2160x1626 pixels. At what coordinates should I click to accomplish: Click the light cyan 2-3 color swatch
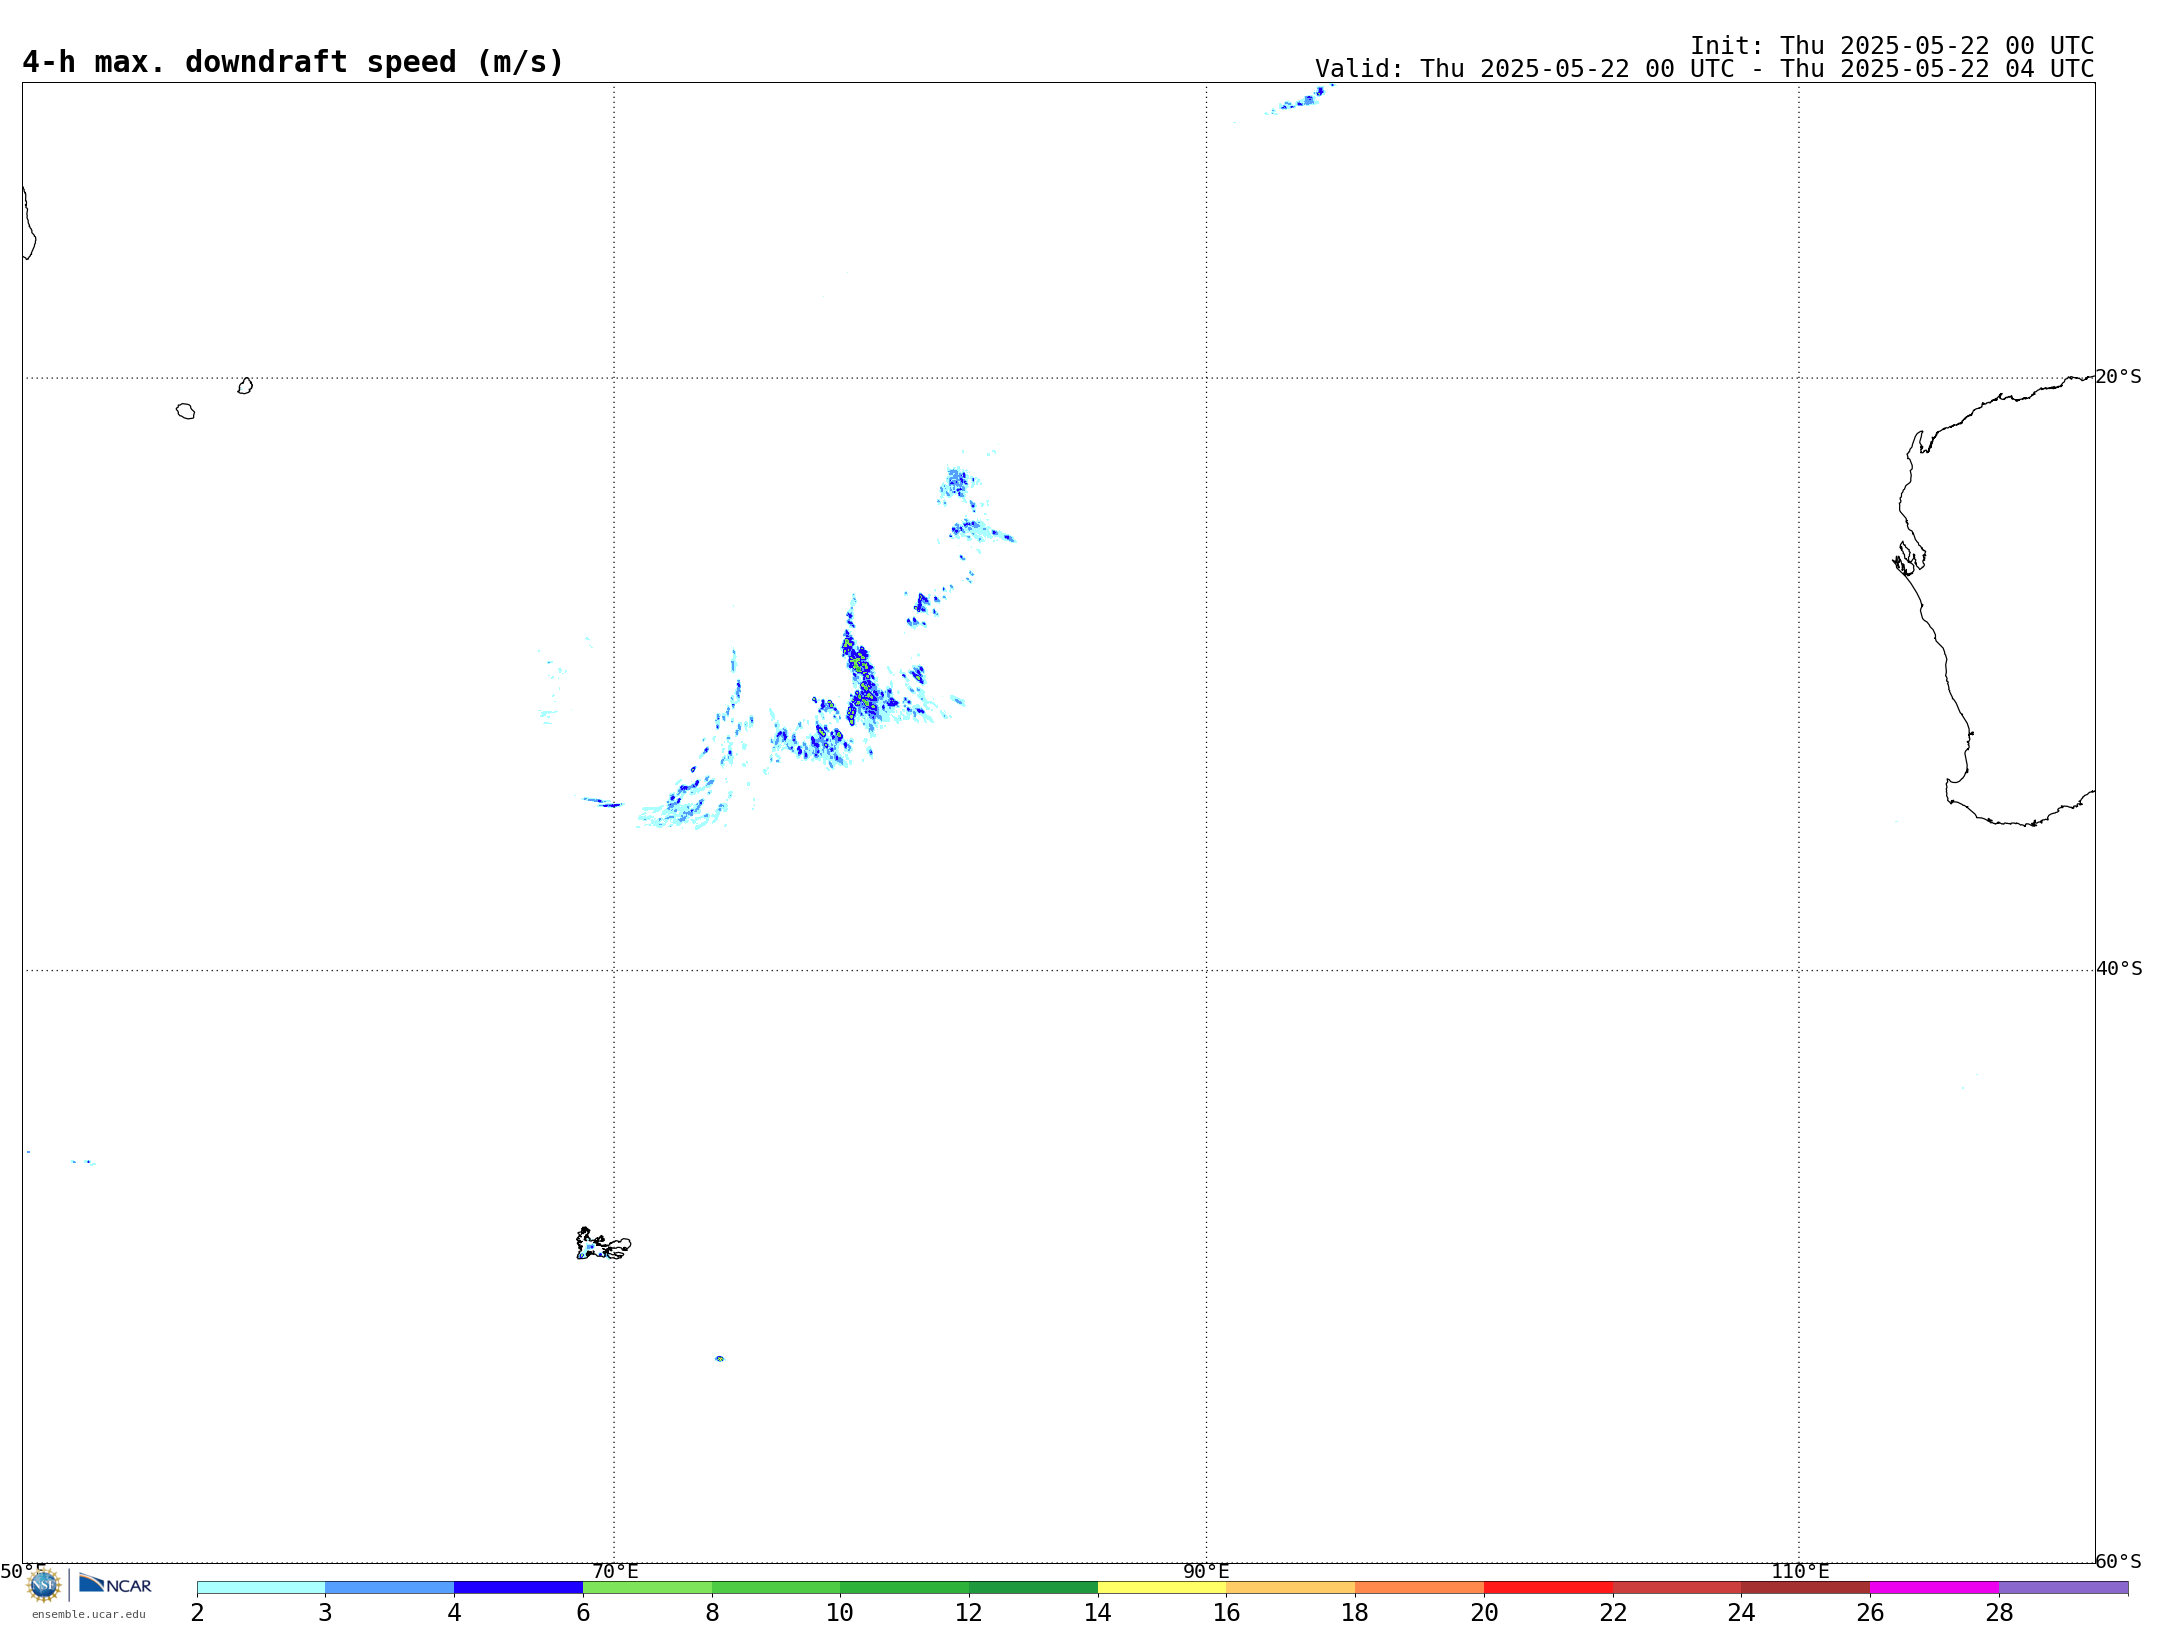(x=261, y=1587)
